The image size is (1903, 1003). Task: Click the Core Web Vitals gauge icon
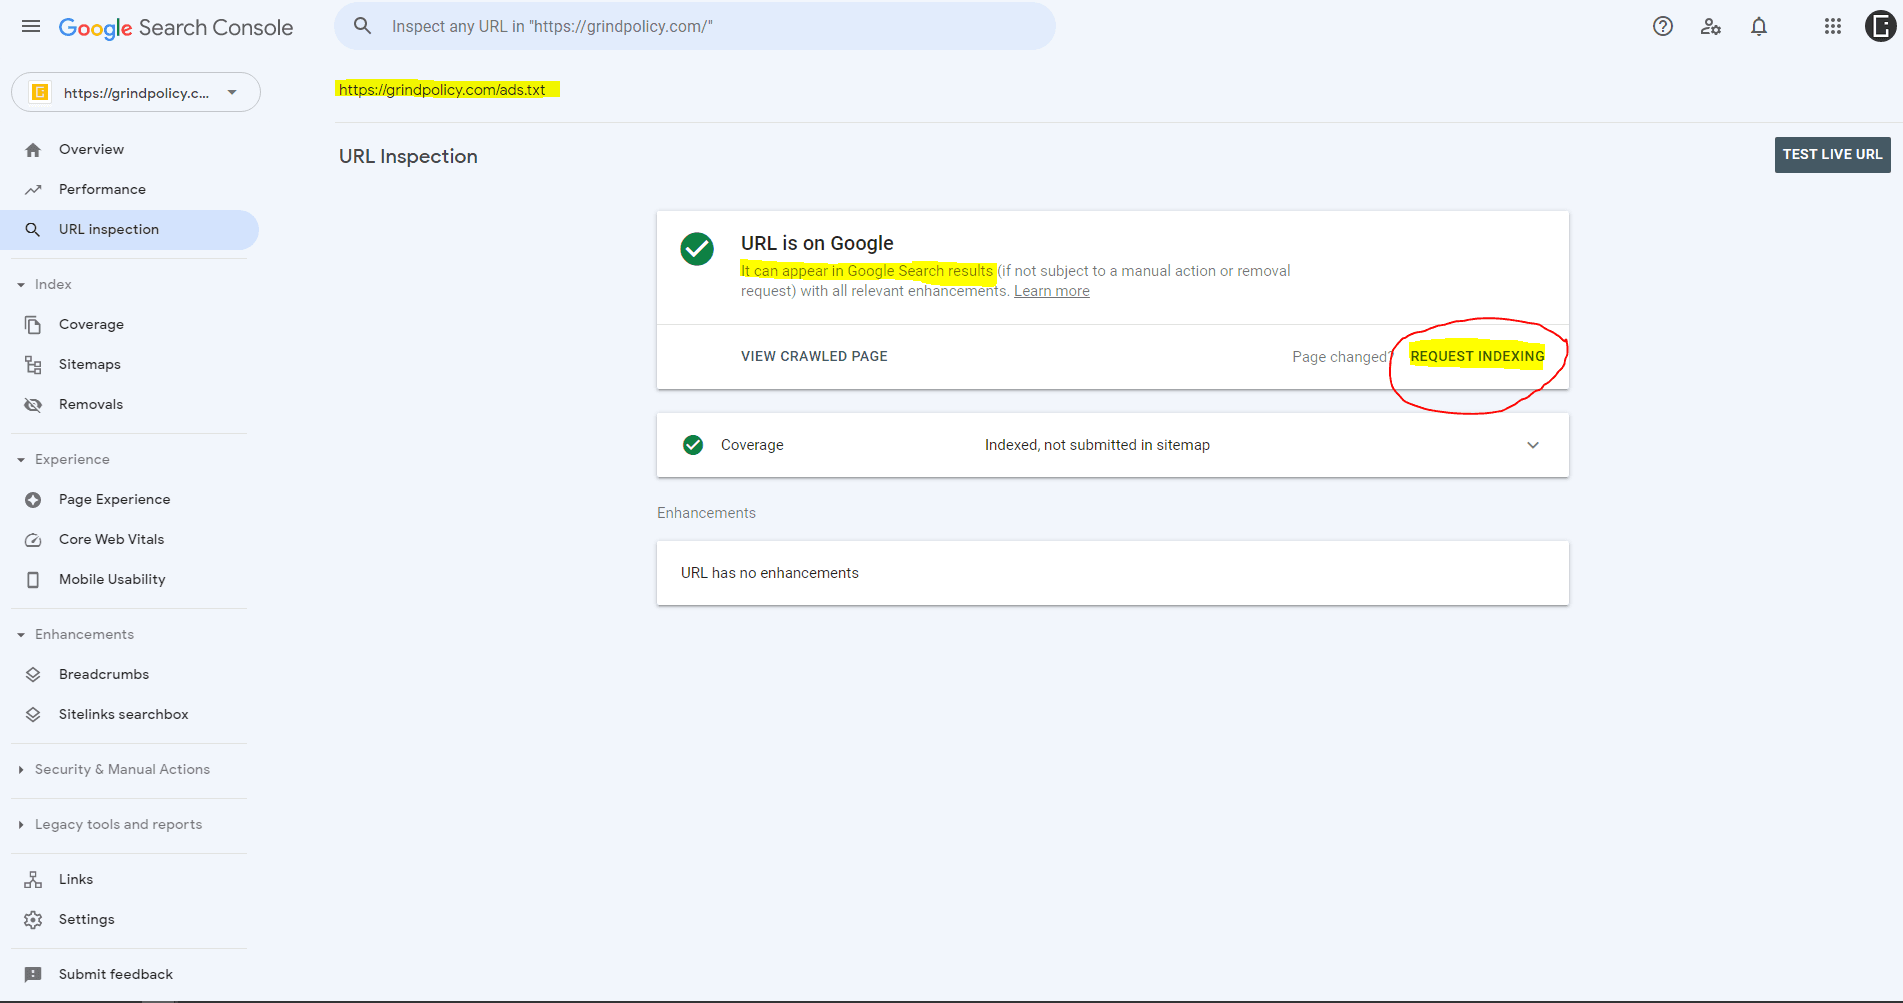pos(33,540)
